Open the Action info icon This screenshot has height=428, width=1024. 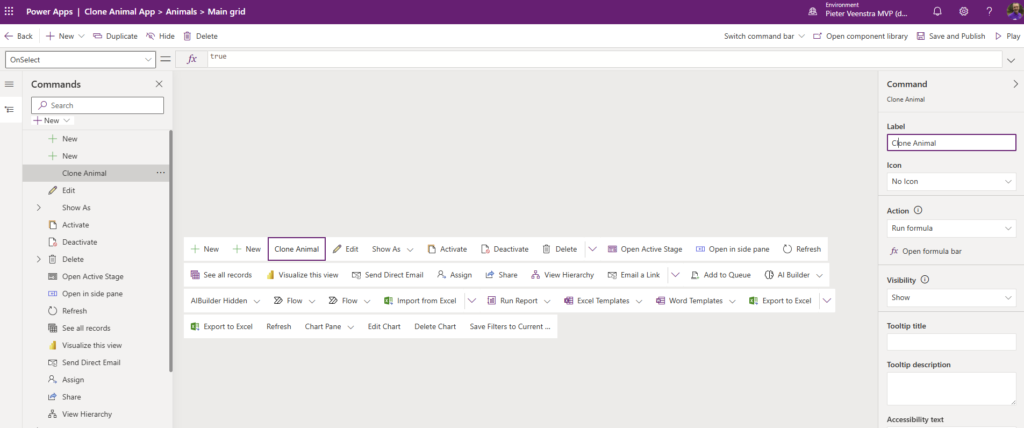(918, 210)
